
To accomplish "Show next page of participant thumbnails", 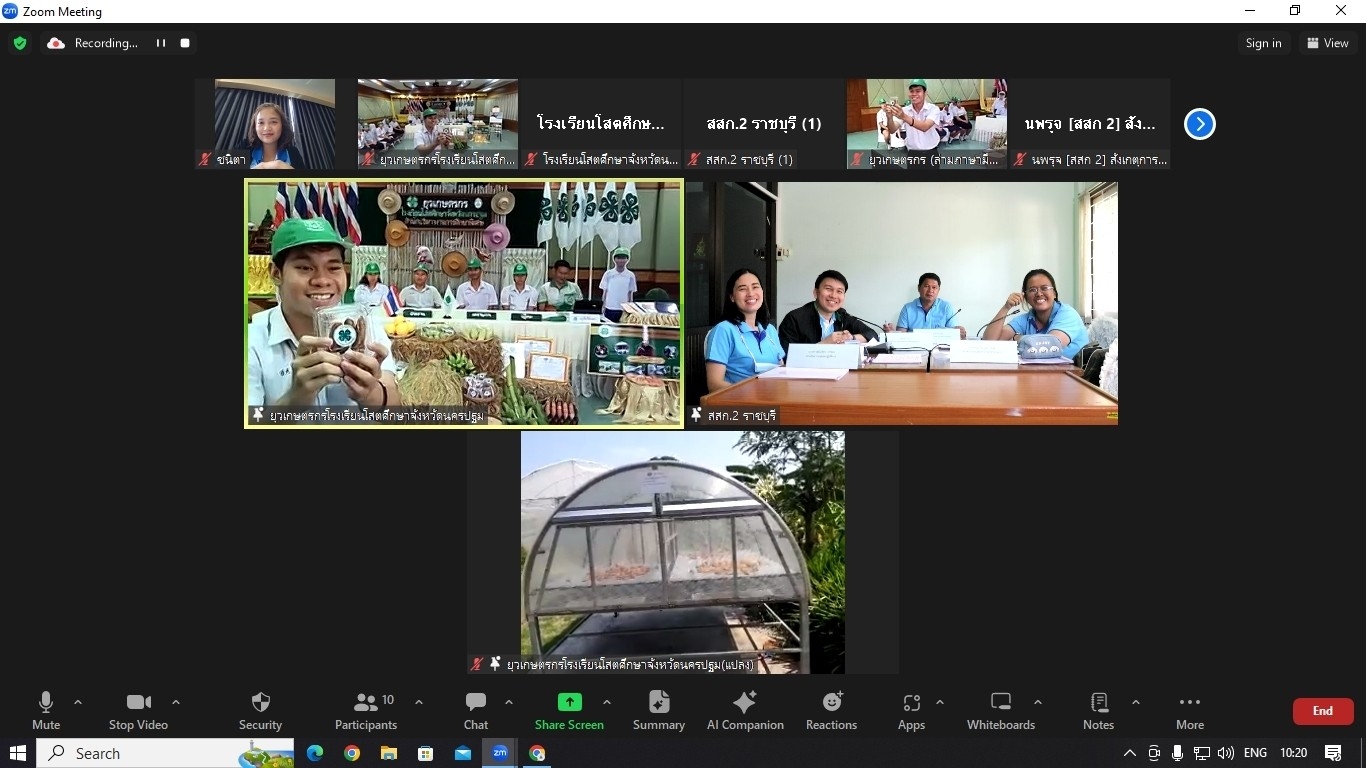I will 1199,124.
